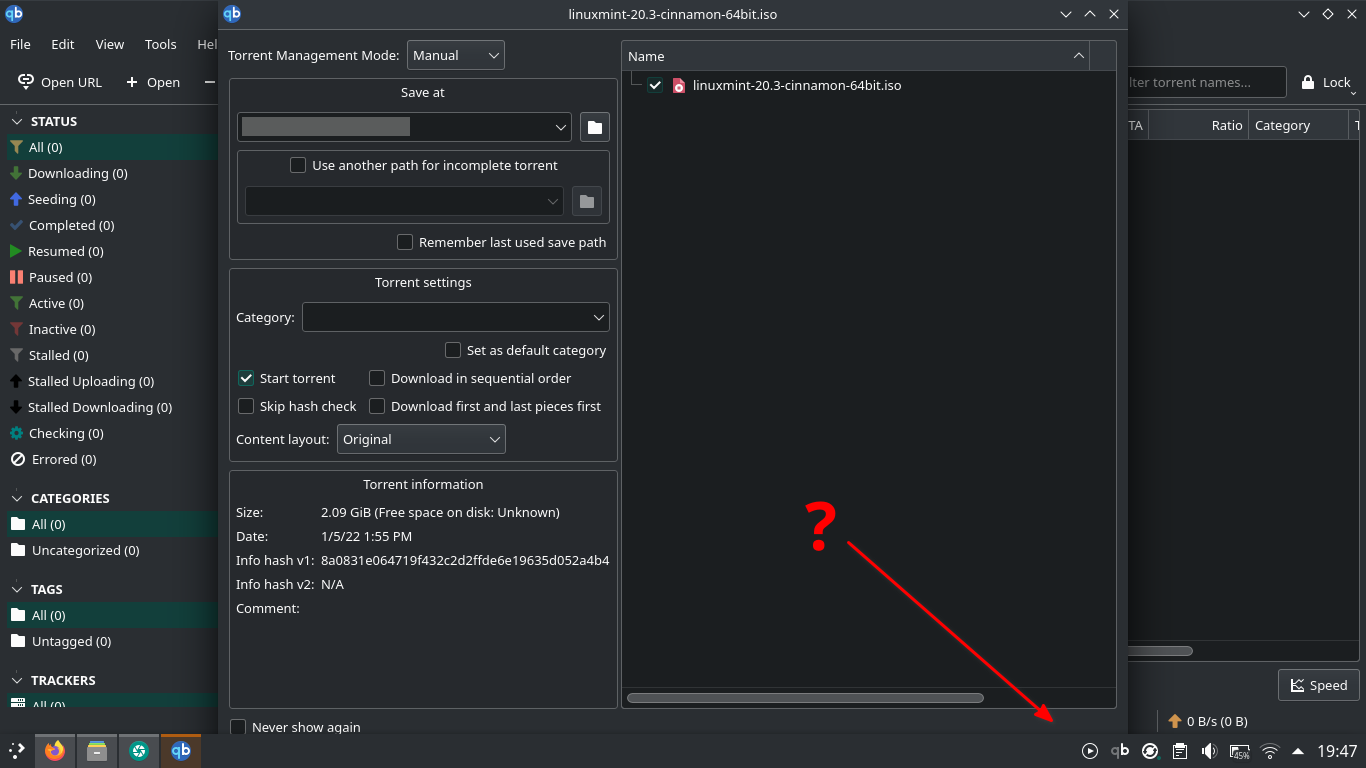The image size is (1366, 768).
Task: Open the Tools menu
Action: click(160, 44)
